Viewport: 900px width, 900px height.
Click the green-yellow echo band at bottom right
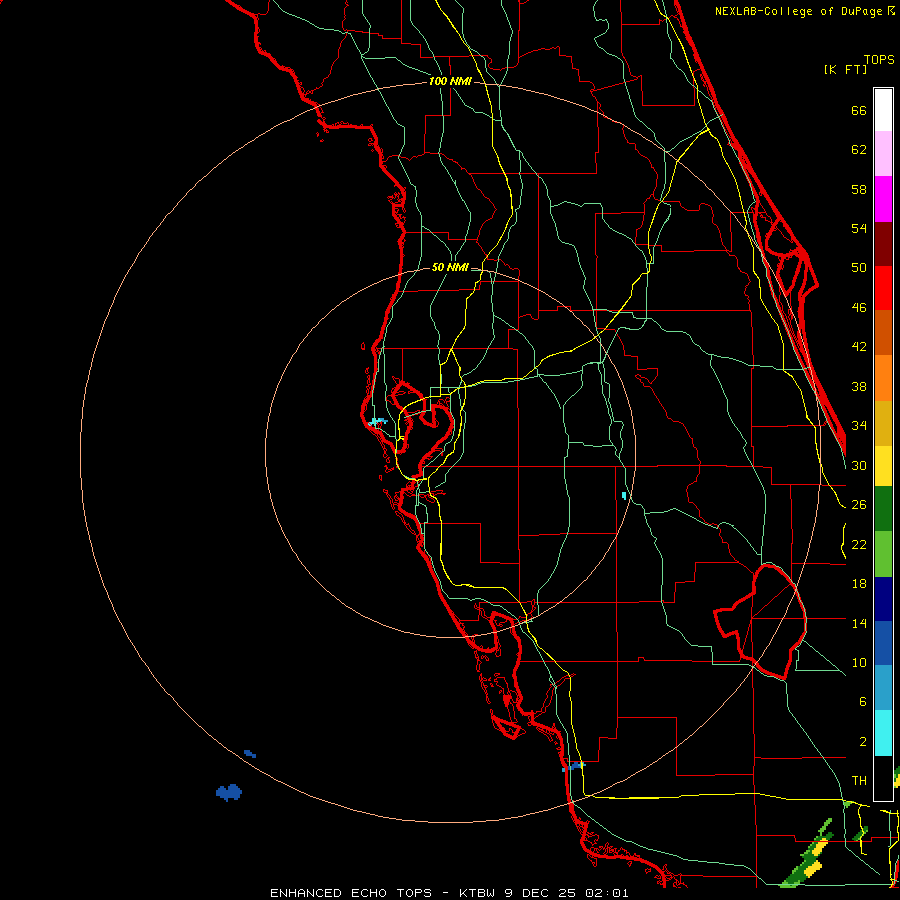pyautogui.click(x=808, y=855)
